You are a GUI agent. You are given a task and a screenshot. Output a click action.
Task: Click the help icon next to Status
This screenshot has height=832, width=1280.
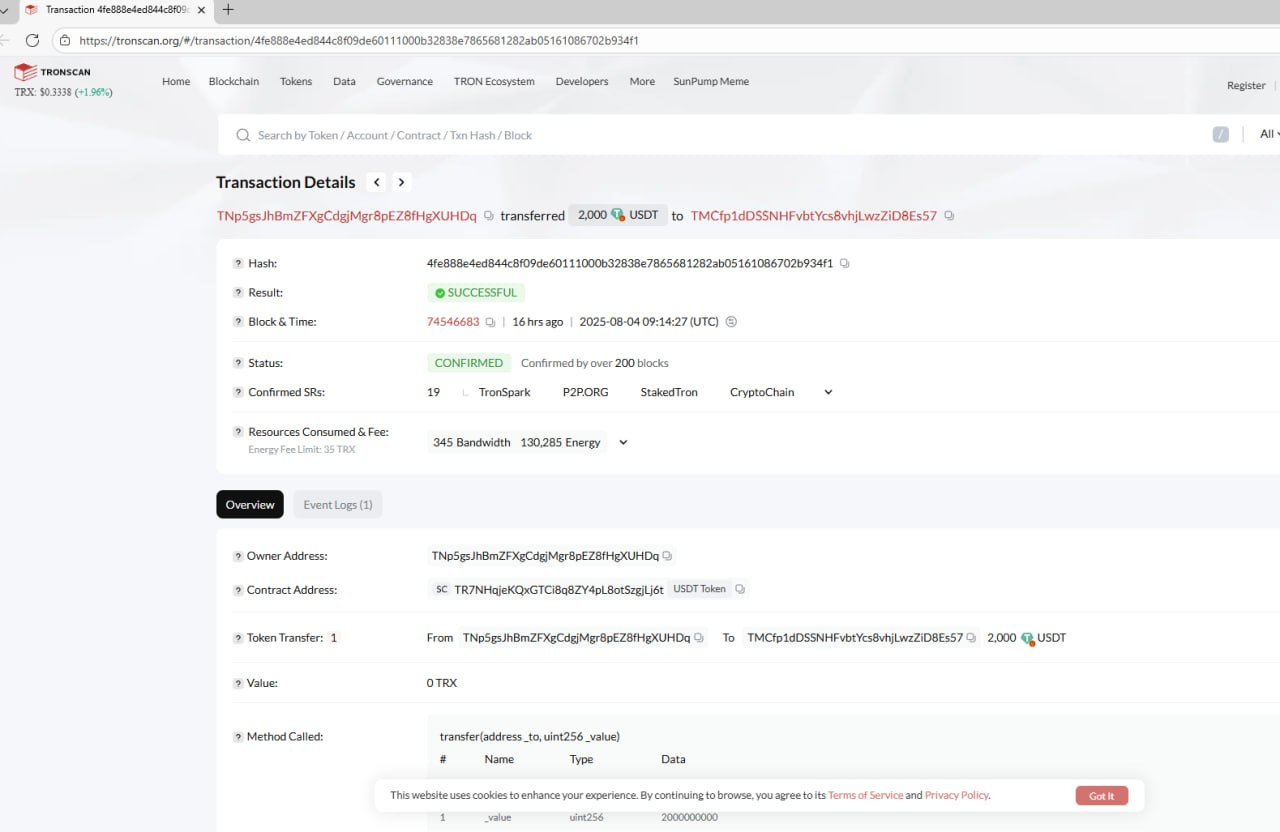click(238, 363)
